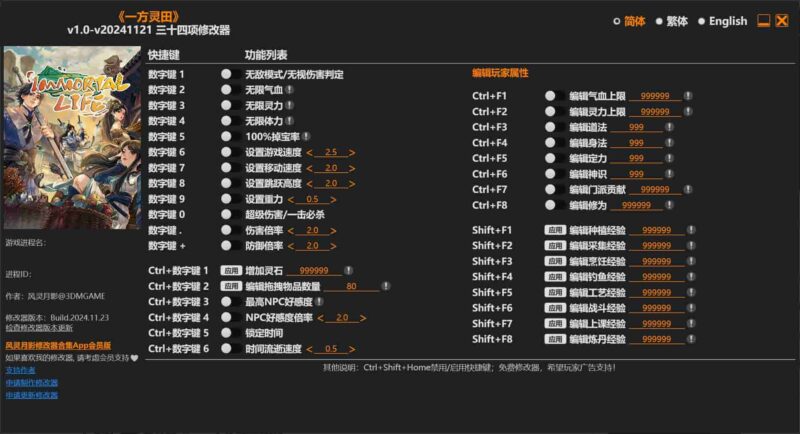The height and width of the screenshot is (434, 800).
Task: Increase 设置游戏速度 with right arrow
Action: [352, 152]
